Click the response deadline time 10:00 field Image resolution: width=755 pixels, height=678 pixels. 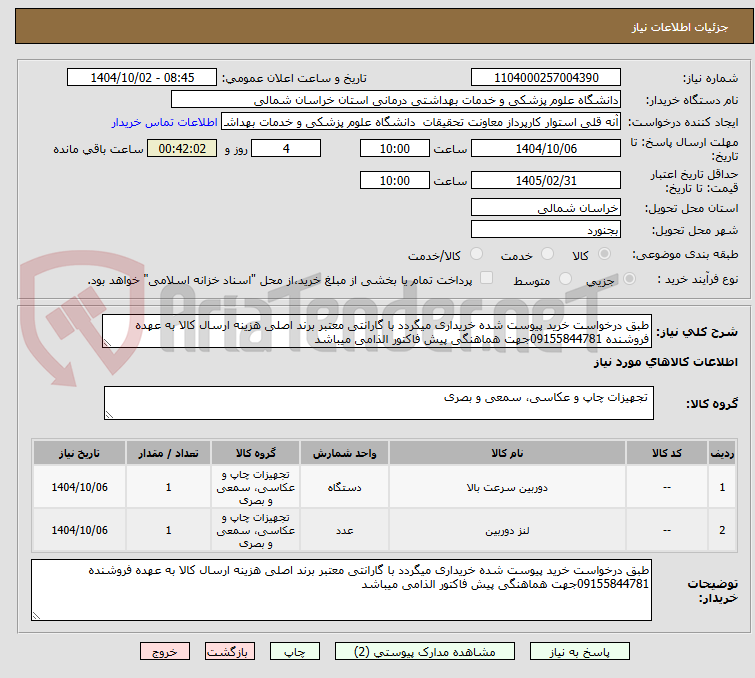[394, 148]
